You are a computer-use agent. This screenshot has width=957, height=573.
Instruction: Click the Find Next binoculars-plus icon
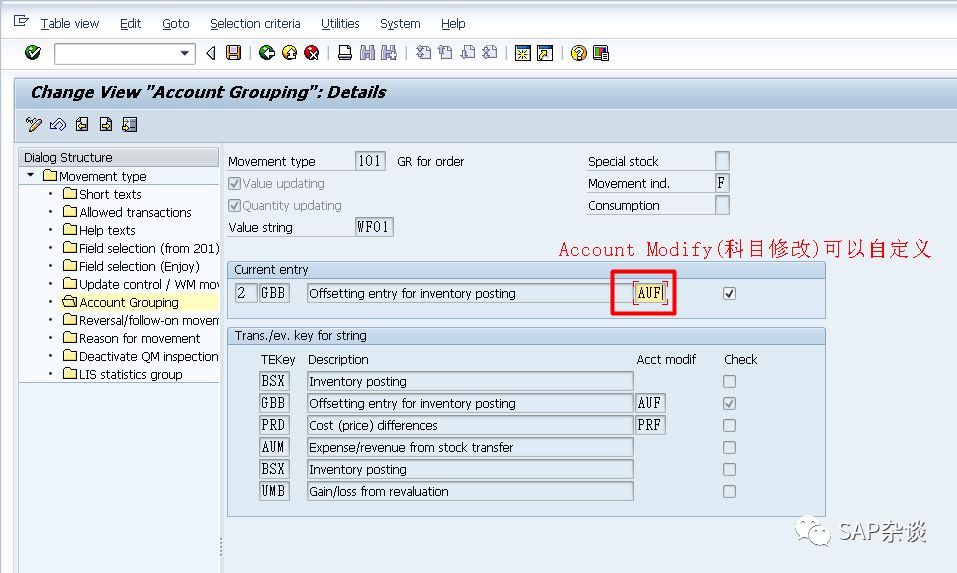click(389, 53)
